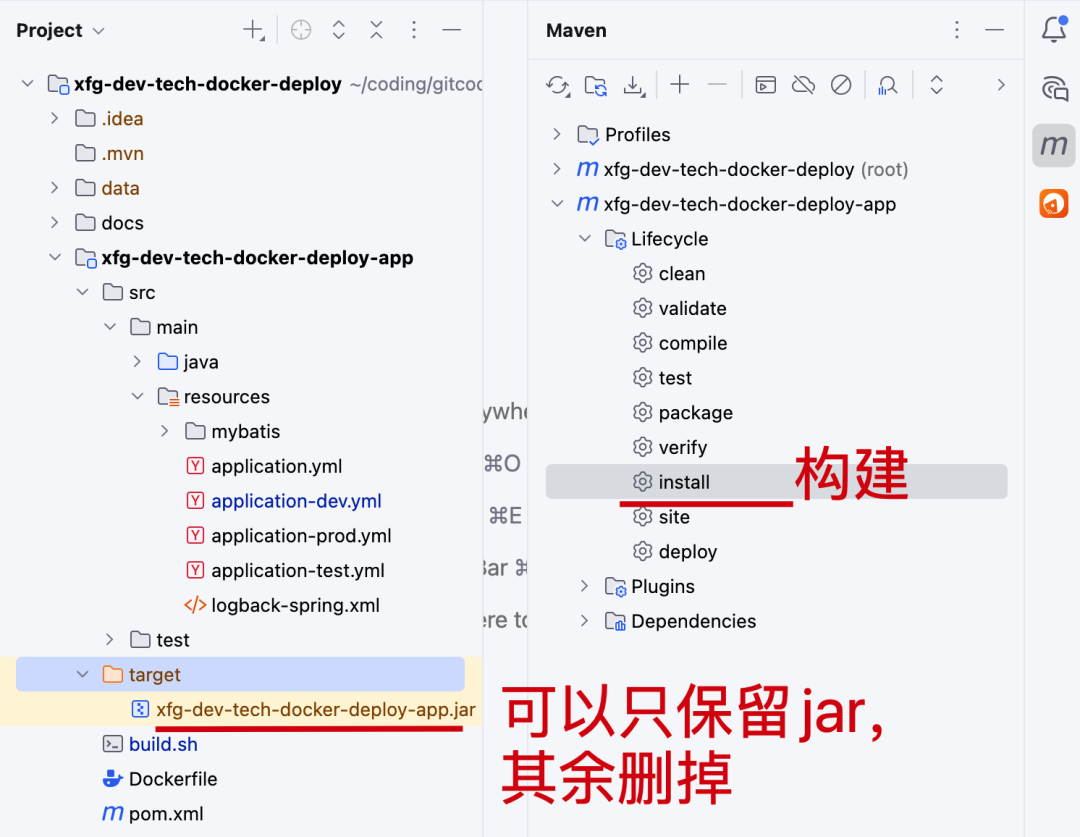Expand xfg-dev-tech-docker-deploy (root) in Maven
This screenshot has width=1080, height=837.
557,169
